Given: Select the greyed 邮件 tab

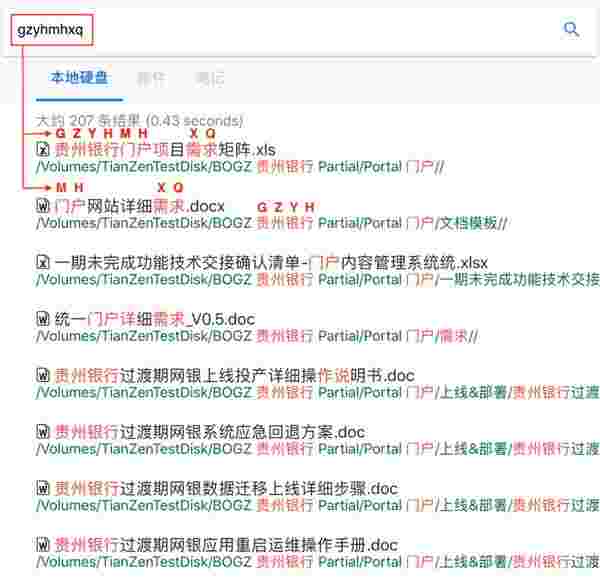Looking at the screenshot, I should 152,78.
